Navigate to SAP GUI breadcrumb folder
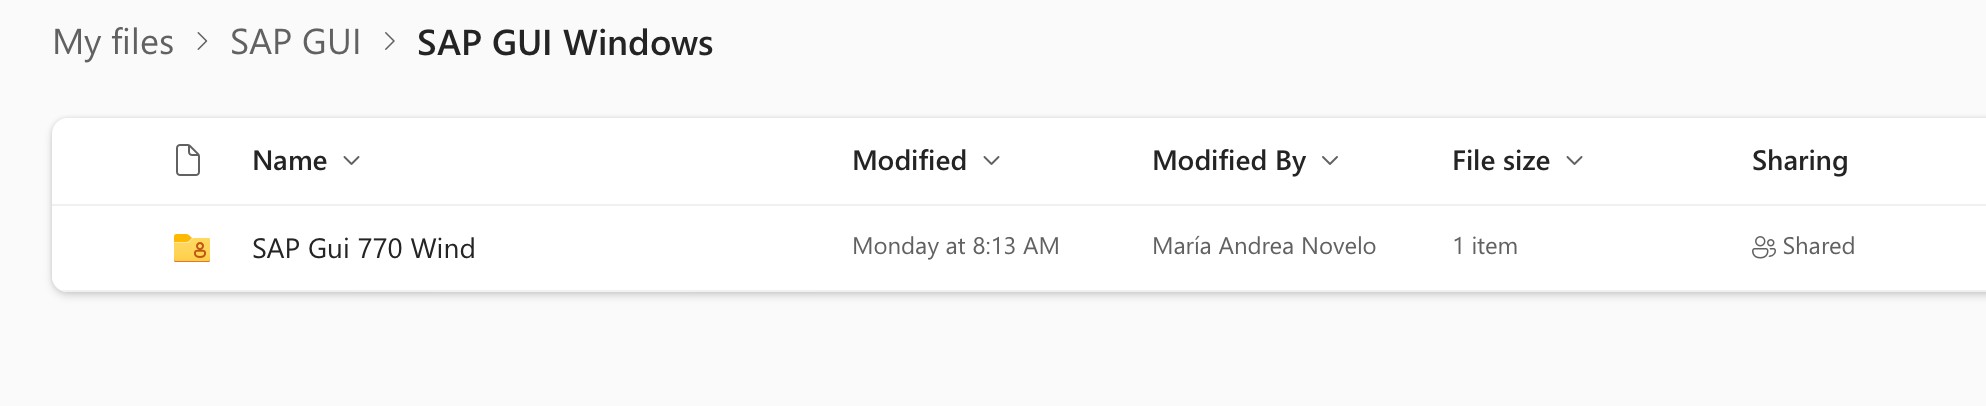The width and height of the screenshot is (1986, 406). (x=295, y=42)
